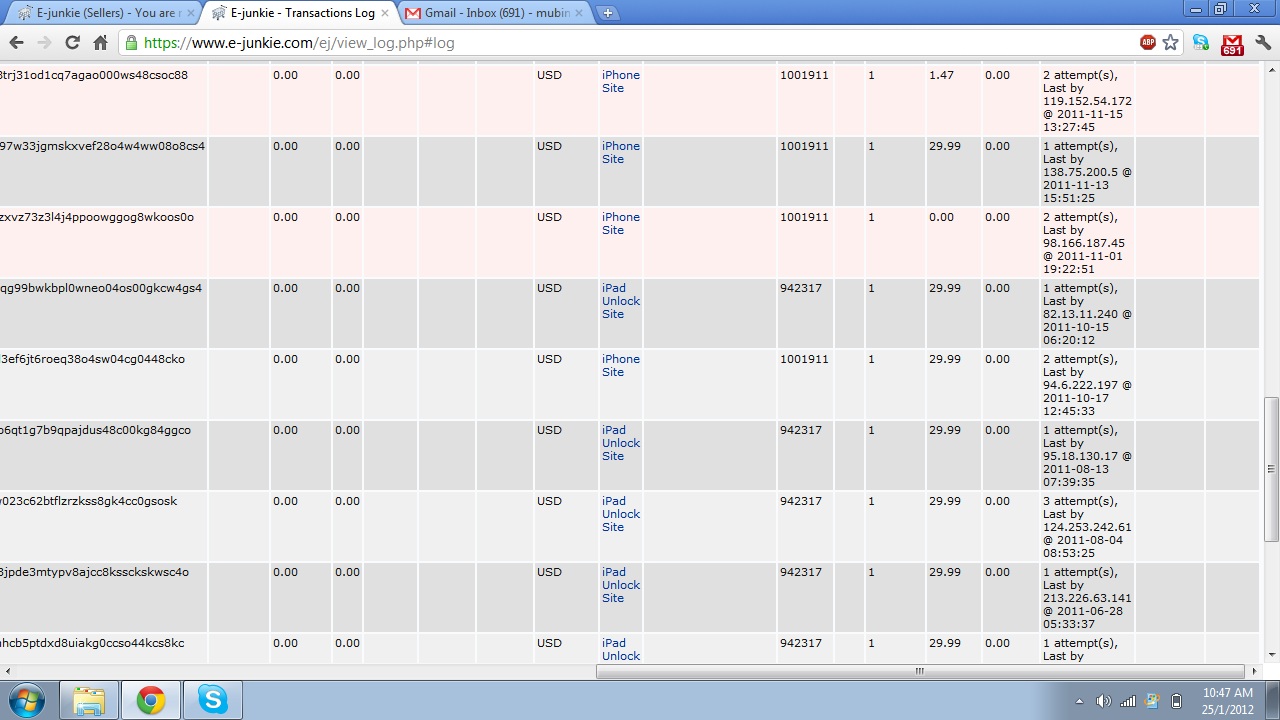
Task: Open iPad Unlock Site link for 023c62btflzrzkss
Action: point(620,514)
